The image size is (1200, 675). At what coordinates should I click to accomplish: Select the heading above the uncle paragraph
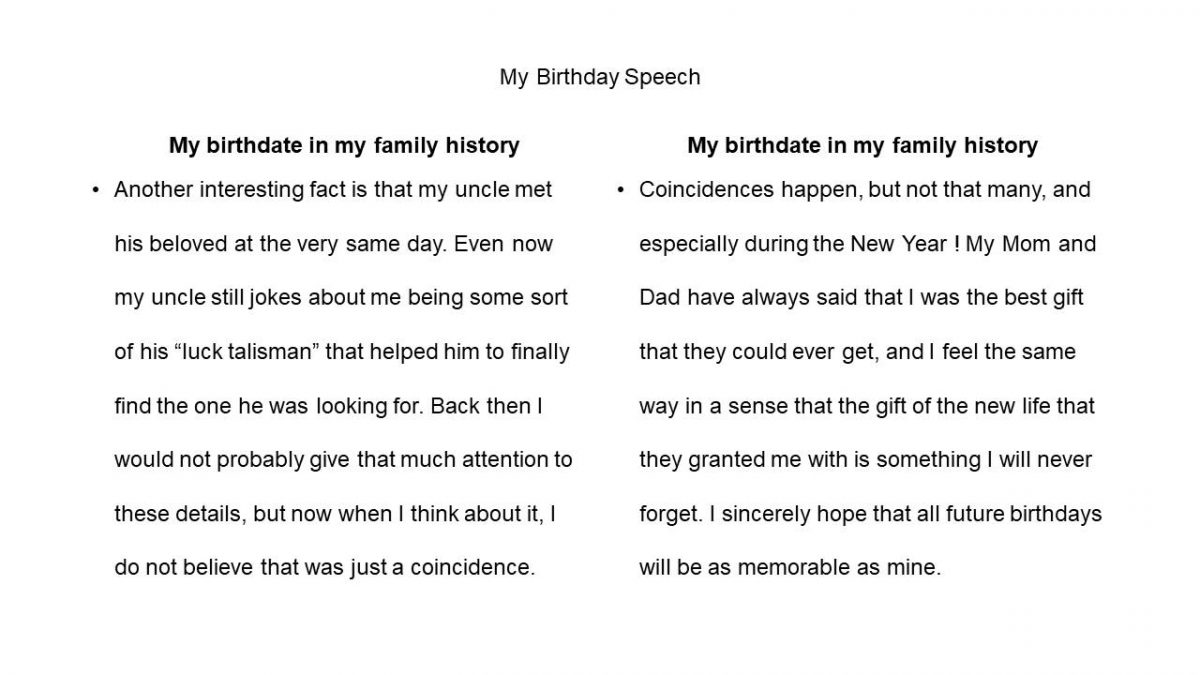pos(344,145)
